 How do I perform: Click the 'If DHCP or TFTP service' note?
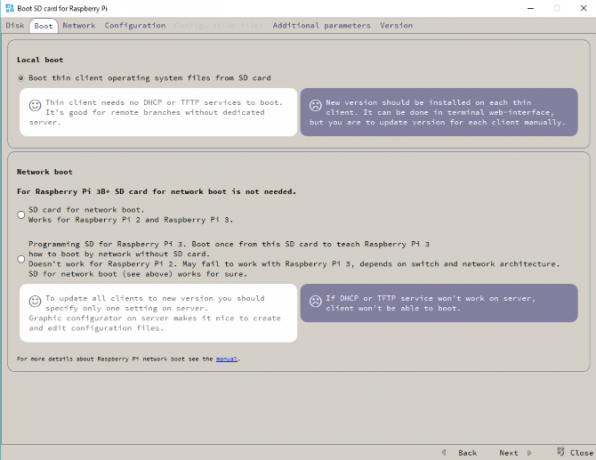pos(439,303)
